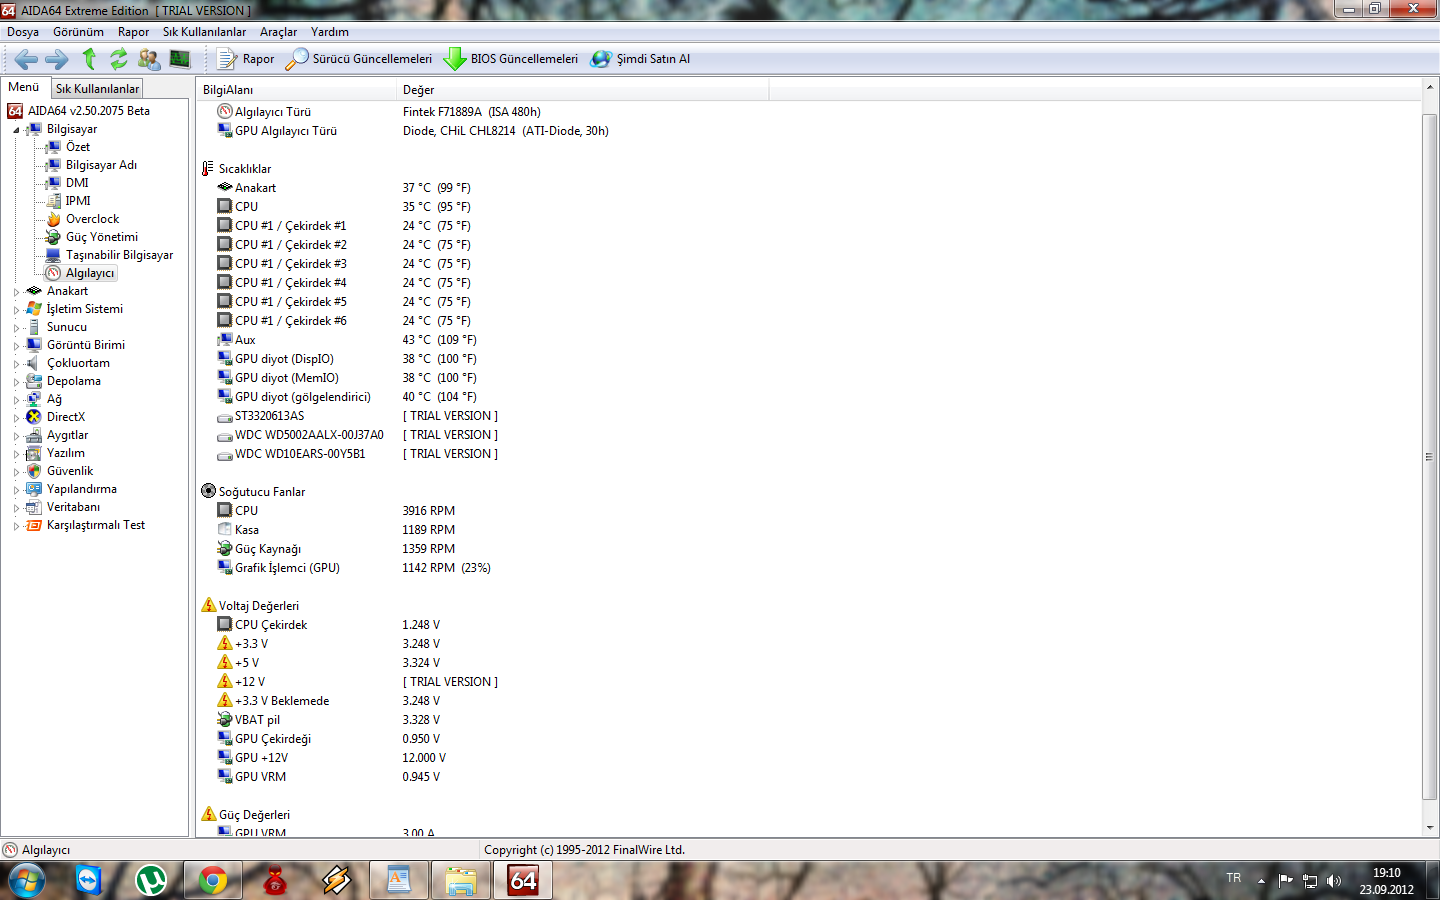The height and width of the screenshot is (900, 1440).
Task: Expand the Sunucu tree node
Action: [16, 328]
